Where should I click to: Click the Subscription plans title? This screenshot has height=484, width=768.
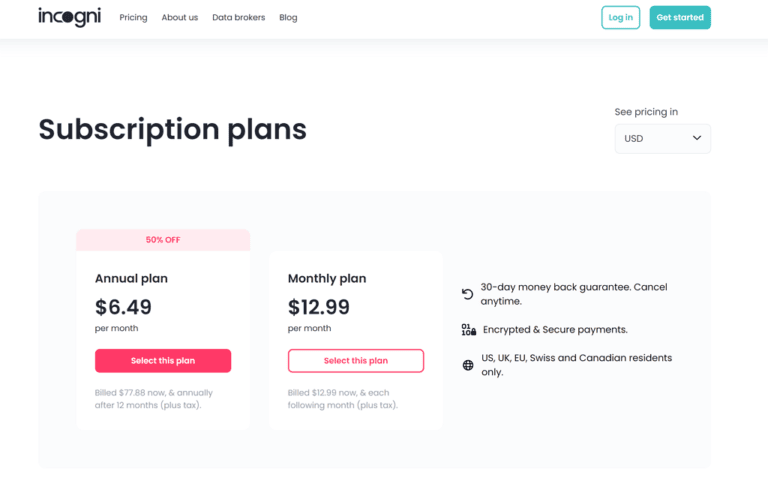tap(172, 129)
